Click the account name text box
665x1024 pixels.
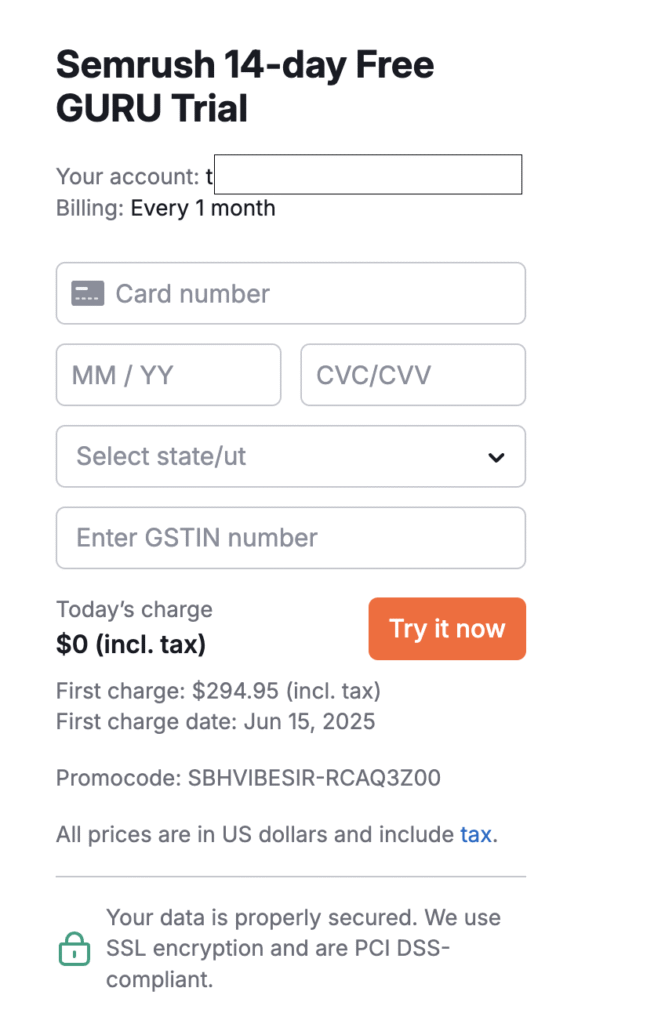[x=367, y=174]
